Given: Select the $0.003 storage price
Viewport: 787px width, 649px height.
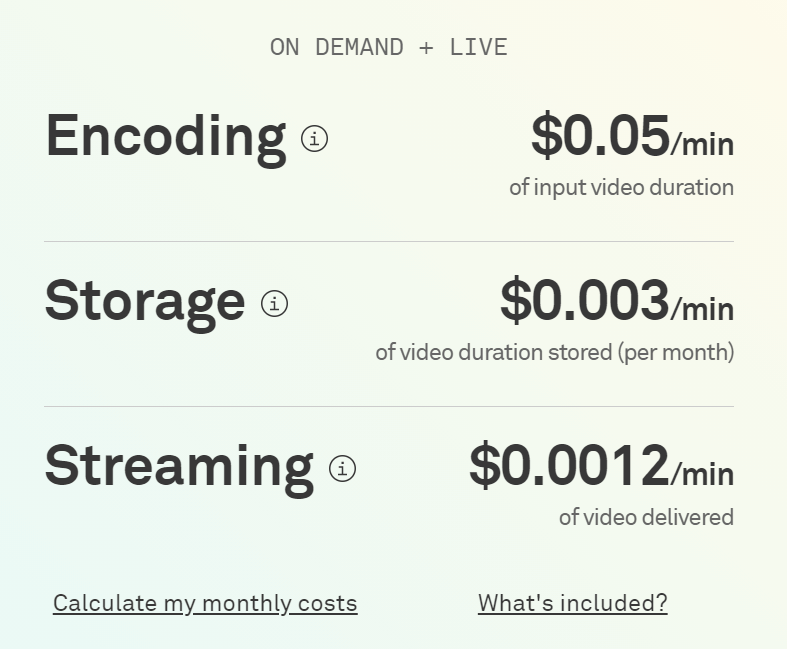Looking at the screenshot, I should [585, 301].
